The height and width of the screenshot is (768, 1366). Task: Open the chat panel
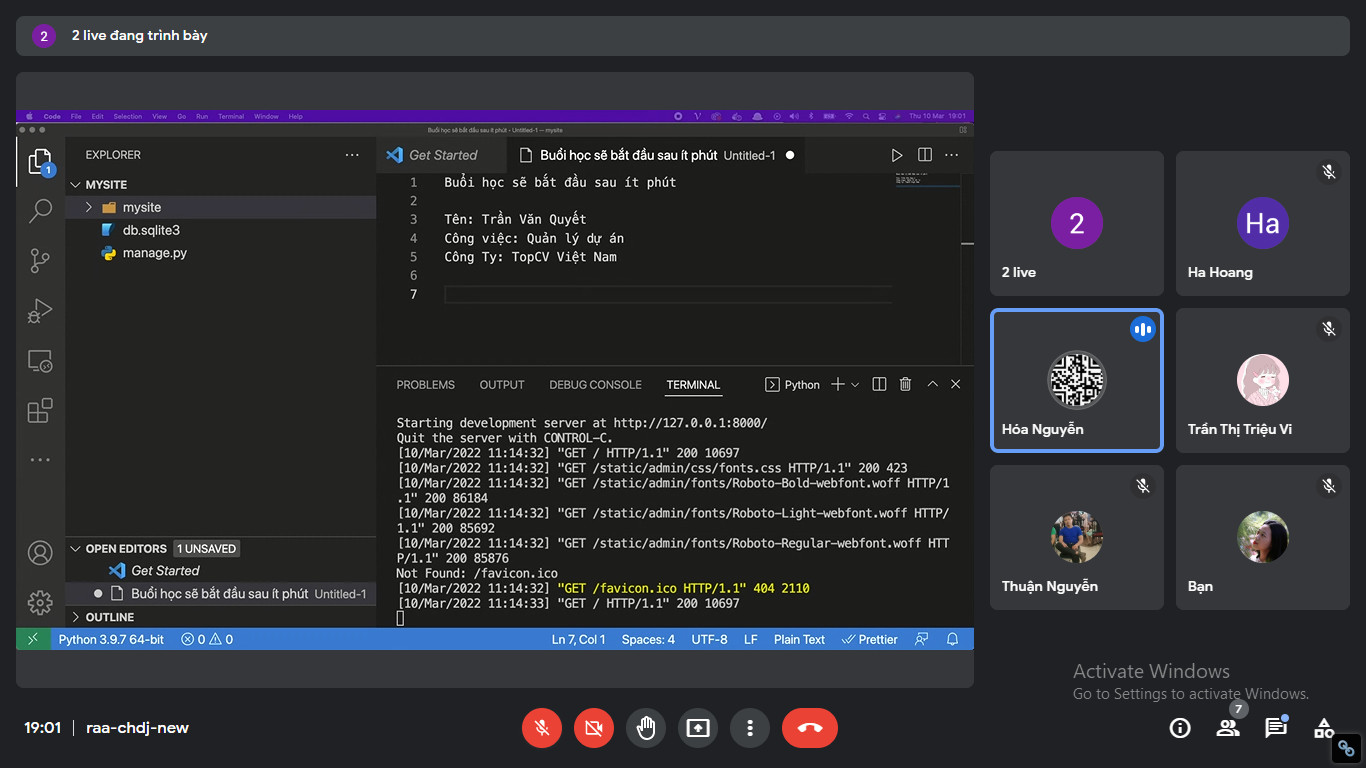[x=1276, y=728]
